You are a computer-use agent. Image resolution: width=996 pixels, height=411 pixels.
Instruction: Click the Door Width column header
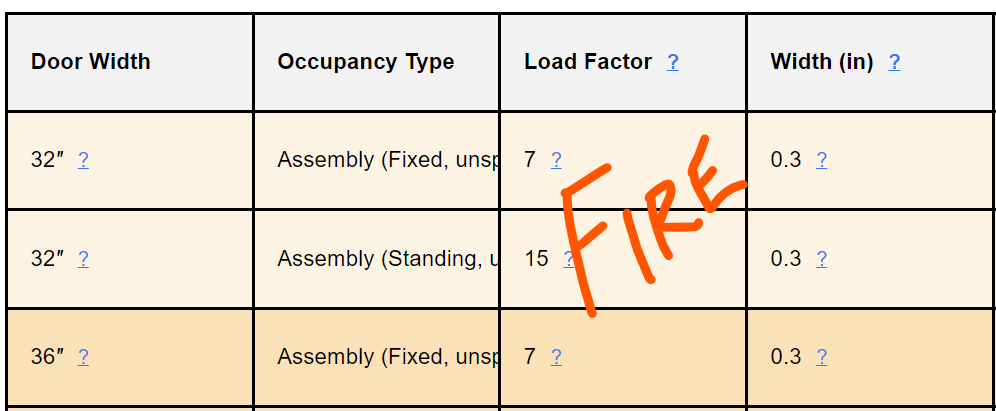[x=91, y=62]
